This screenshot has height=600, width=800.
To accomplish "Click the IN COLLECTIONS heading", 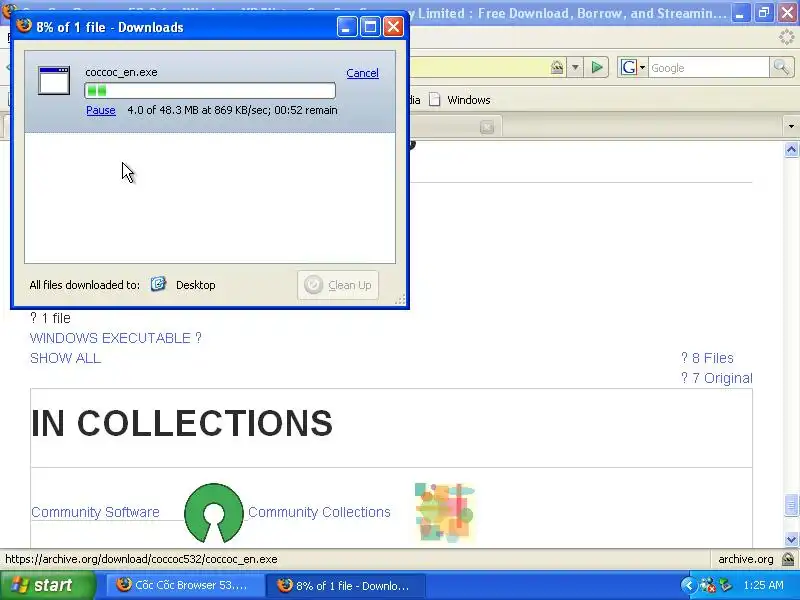I will pos(182,423).
